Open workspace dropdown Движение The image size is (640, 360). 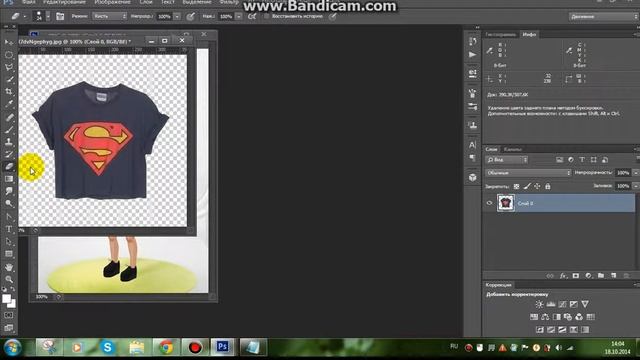click(x=604, y=17)
